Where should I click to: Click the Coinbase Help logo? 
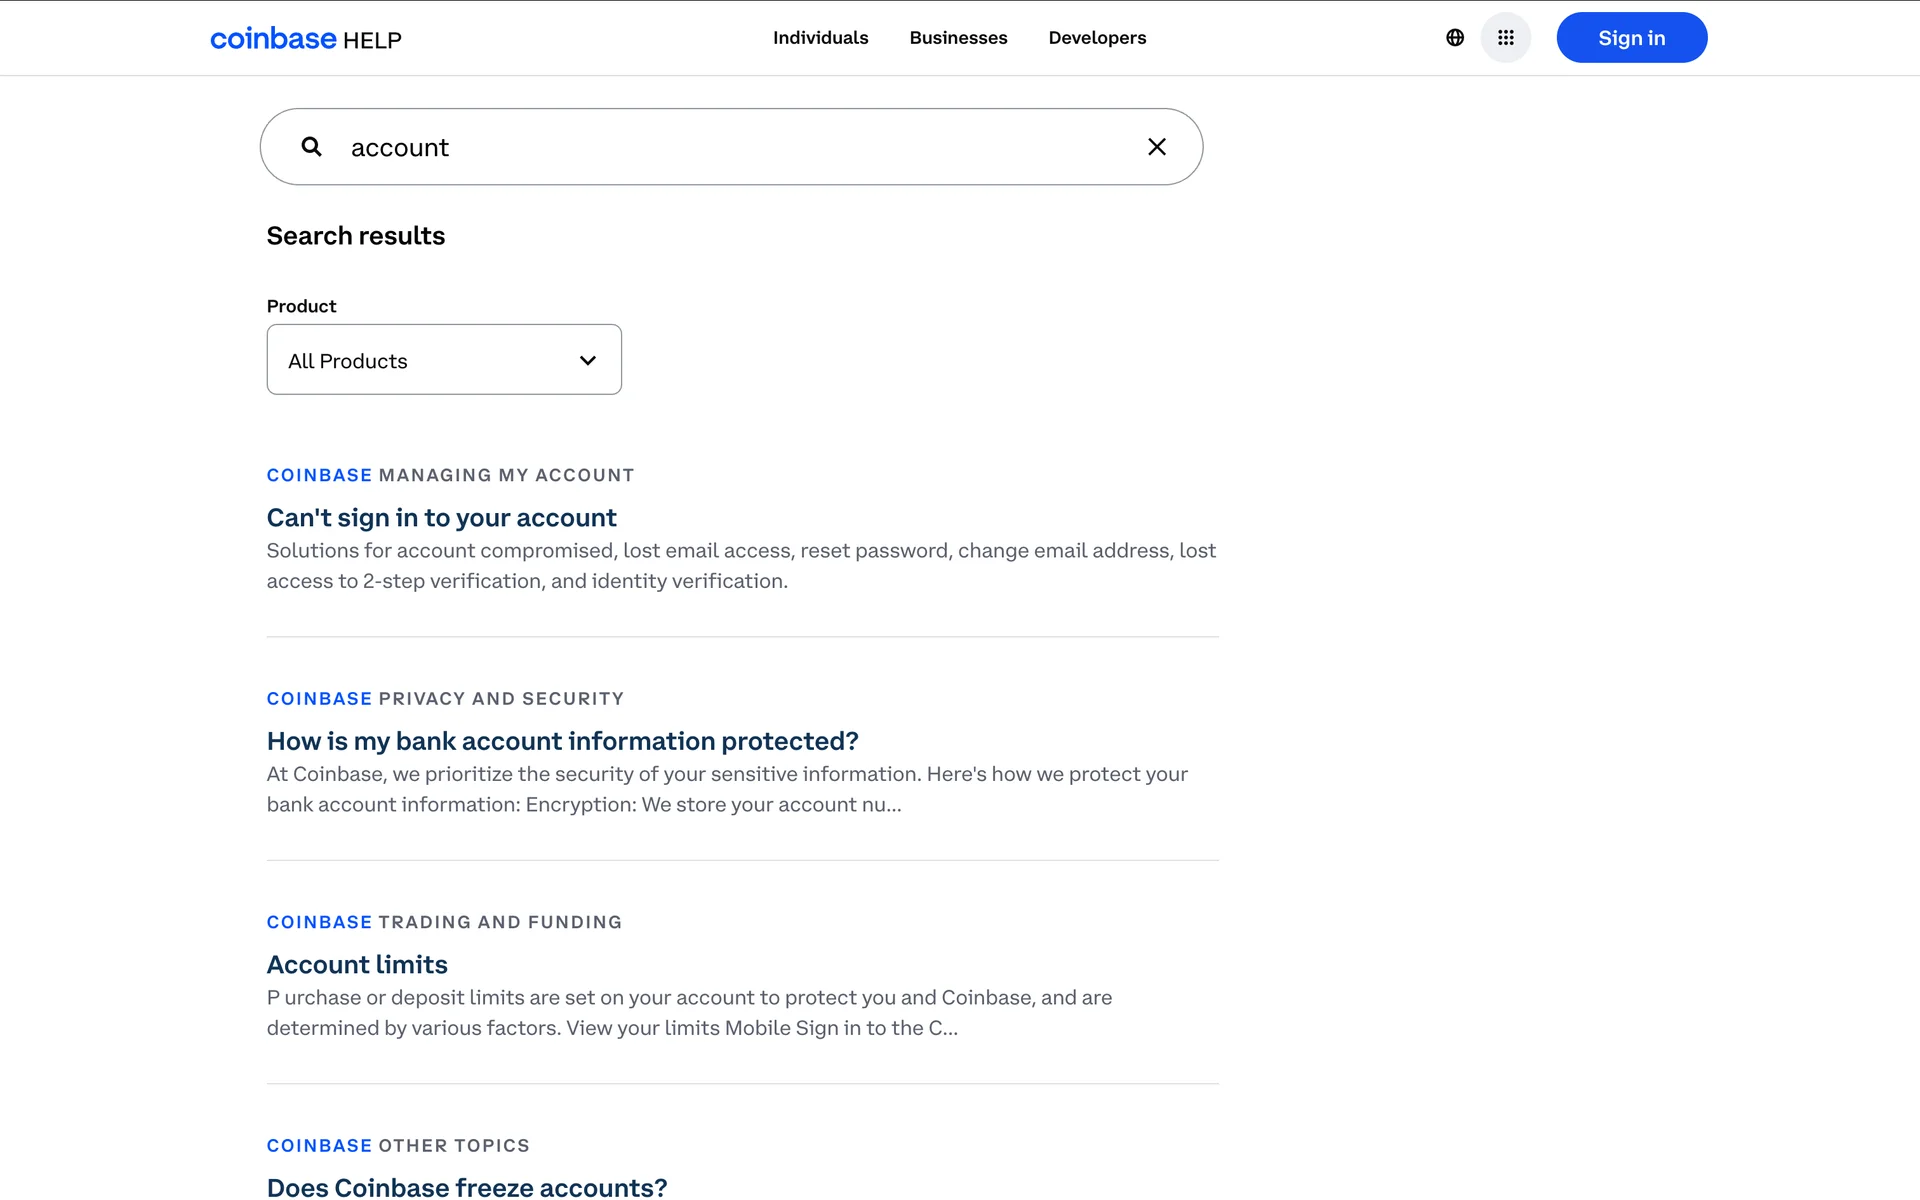(x=305, y=38)
